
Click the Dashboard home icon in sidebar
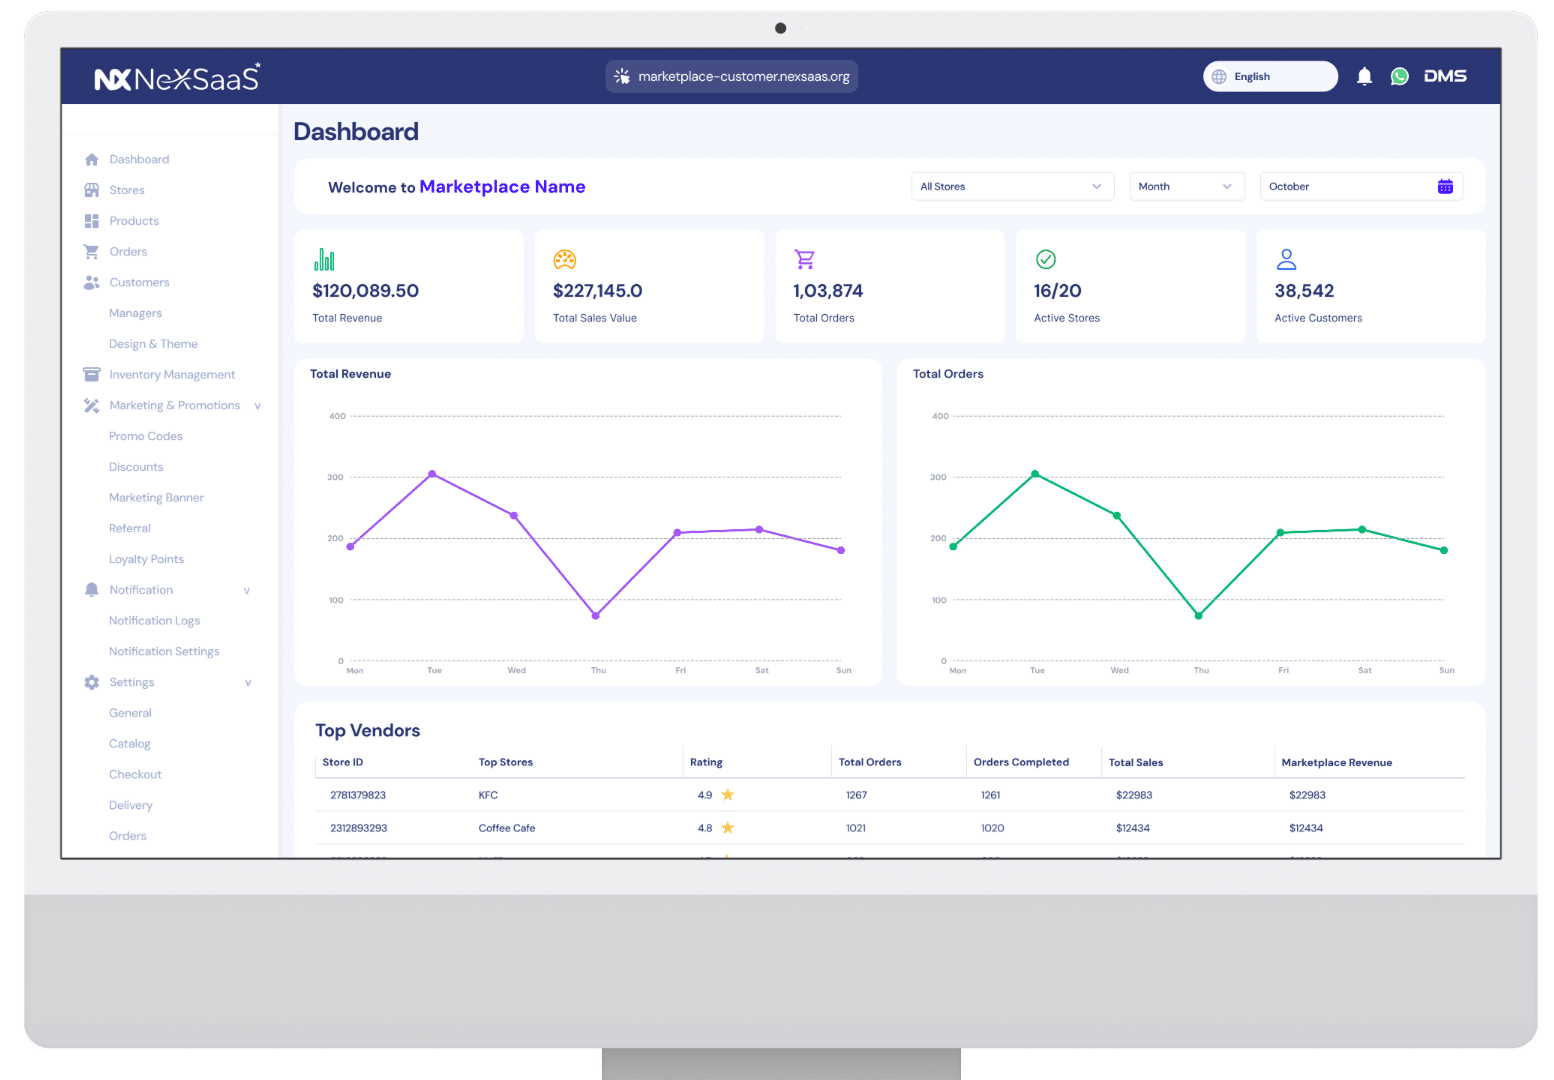click(x=92, y=160)
